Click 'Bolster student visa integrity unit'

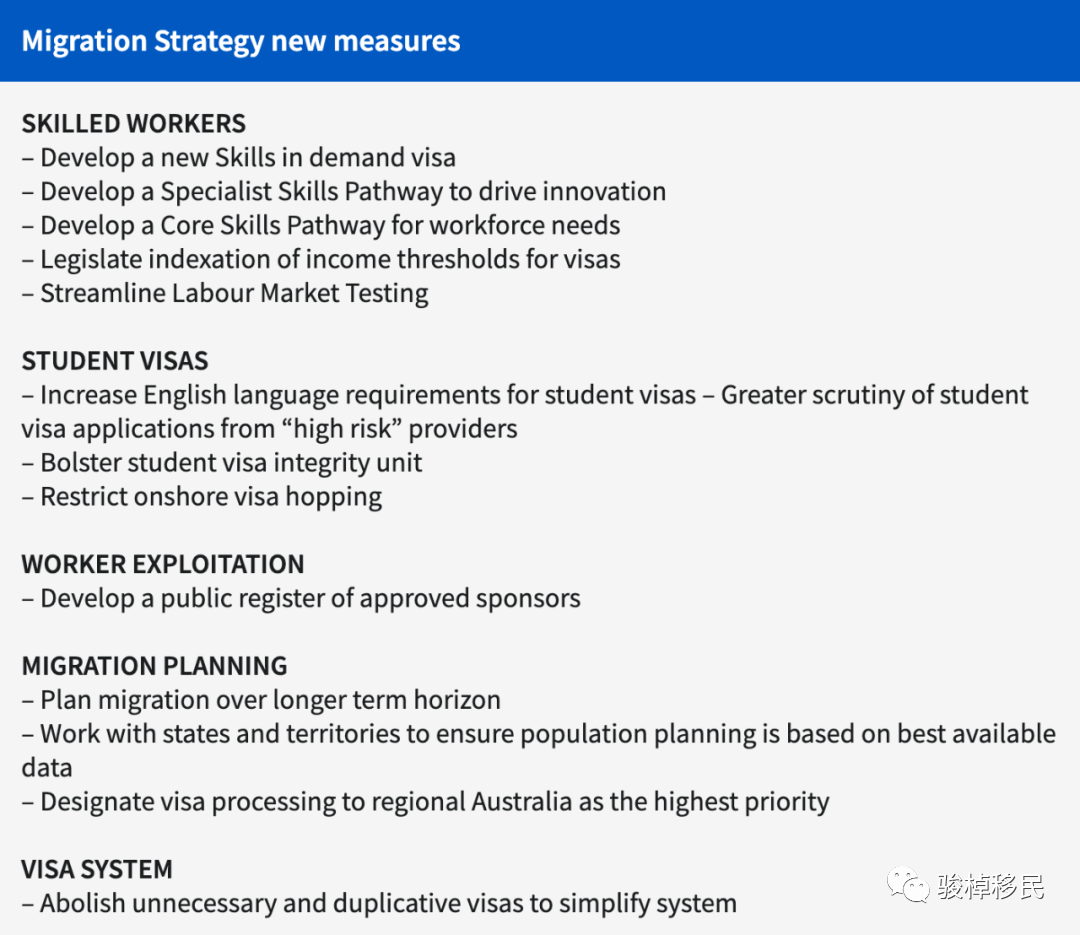(x=222, y=463)
